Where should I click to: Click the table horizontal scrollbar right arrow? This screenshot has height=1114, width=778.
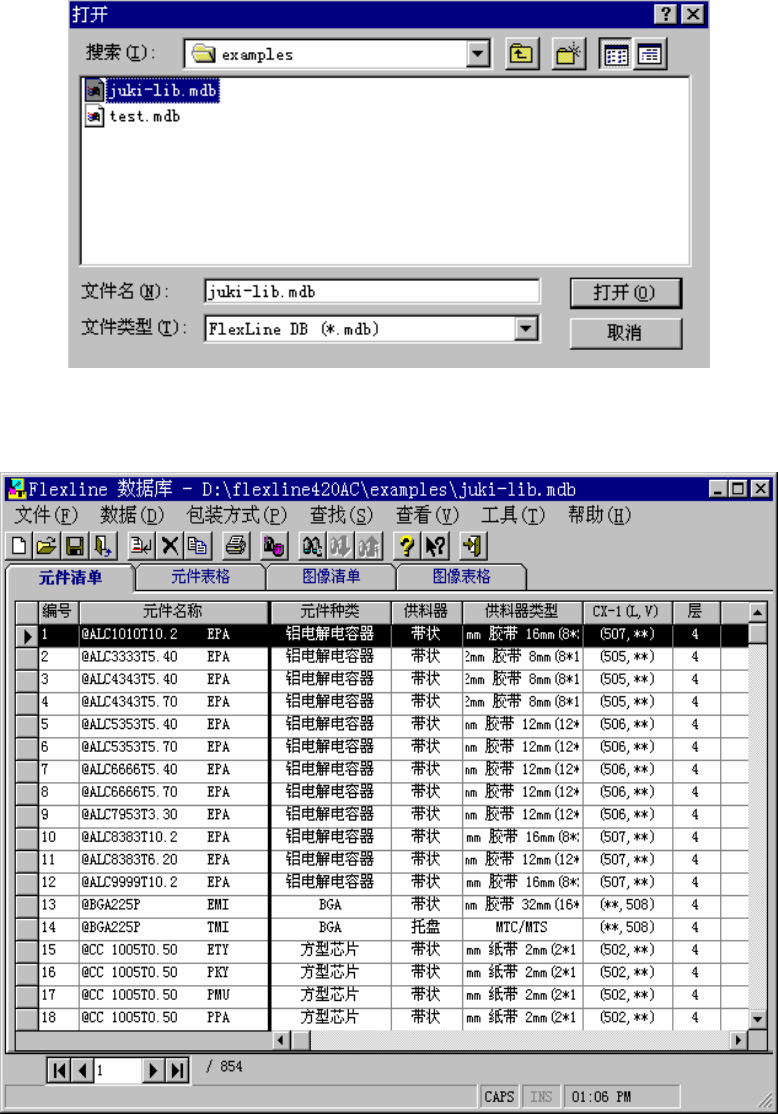tap(739, 1040)
